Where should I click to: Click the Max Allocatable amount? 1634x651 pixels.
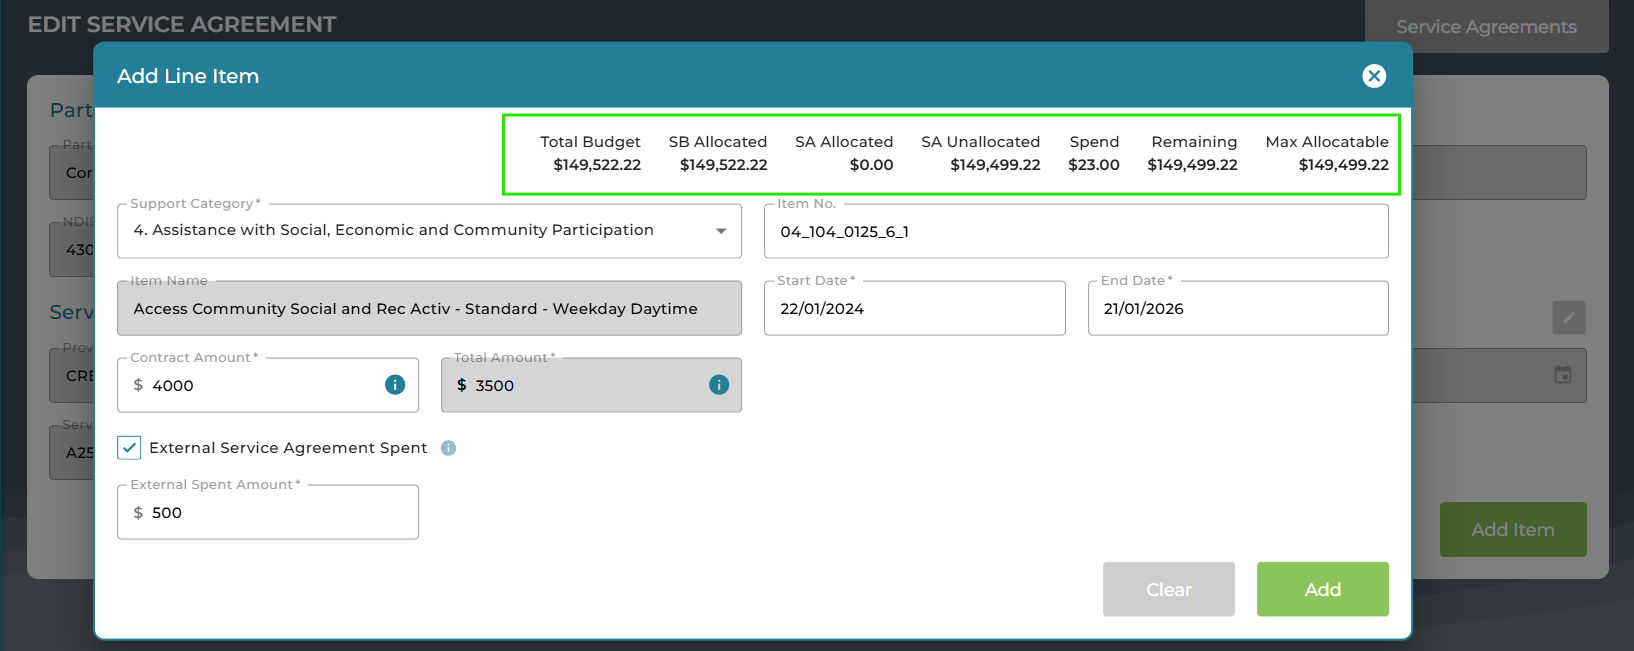pyautogui.click(x=1343, y=165)
